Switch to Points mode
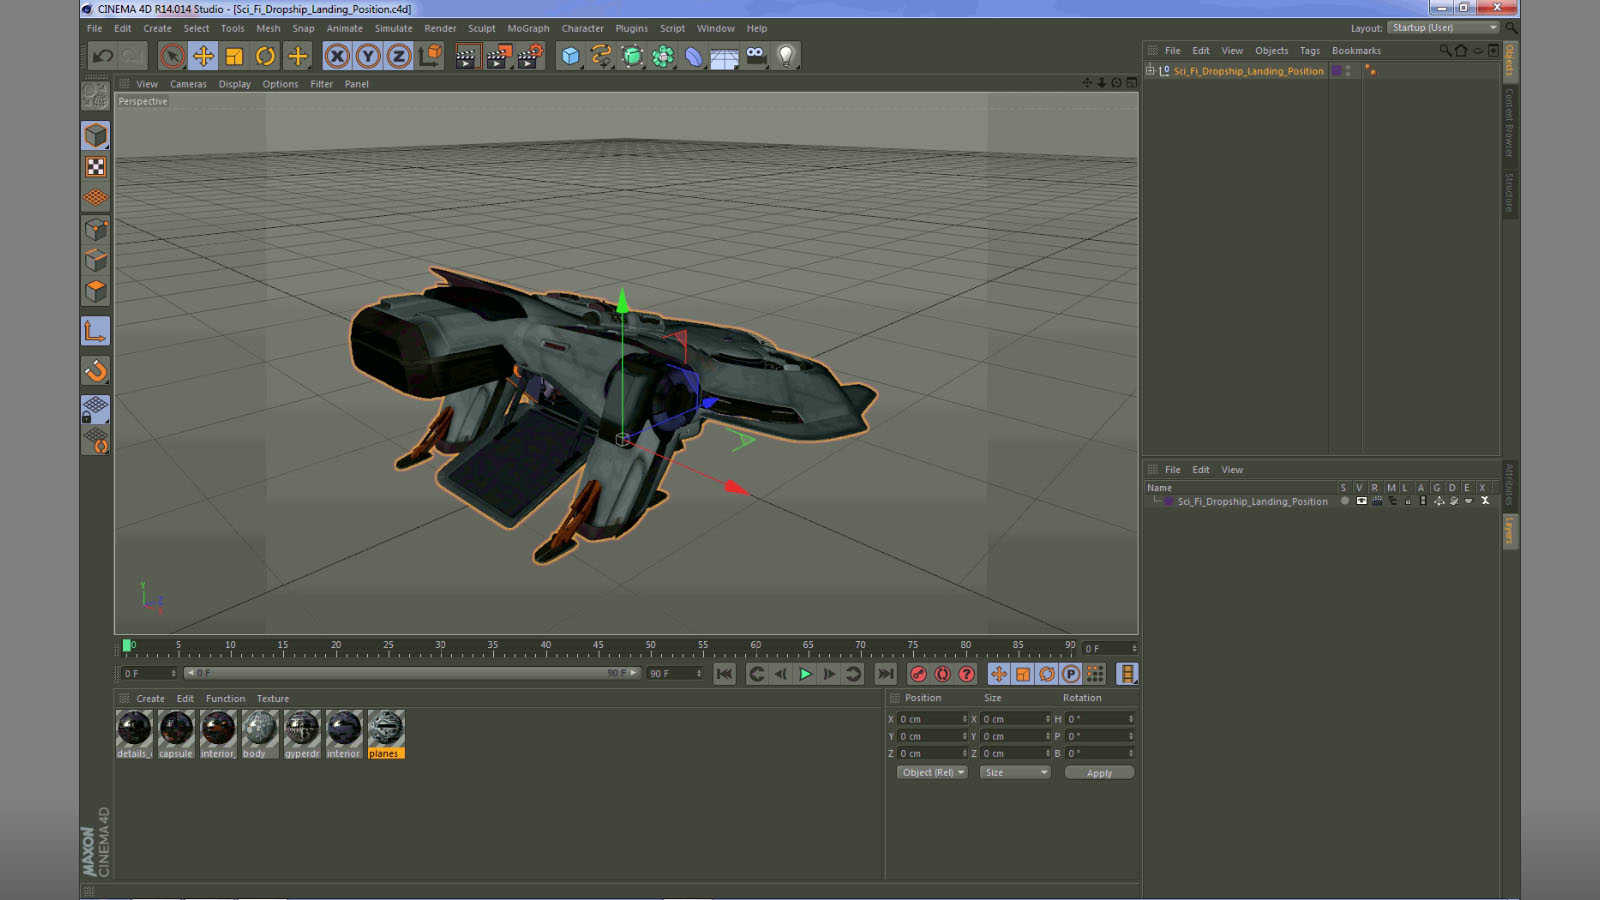This screenshot has width=1600, height=900. (x=96, y=229)
